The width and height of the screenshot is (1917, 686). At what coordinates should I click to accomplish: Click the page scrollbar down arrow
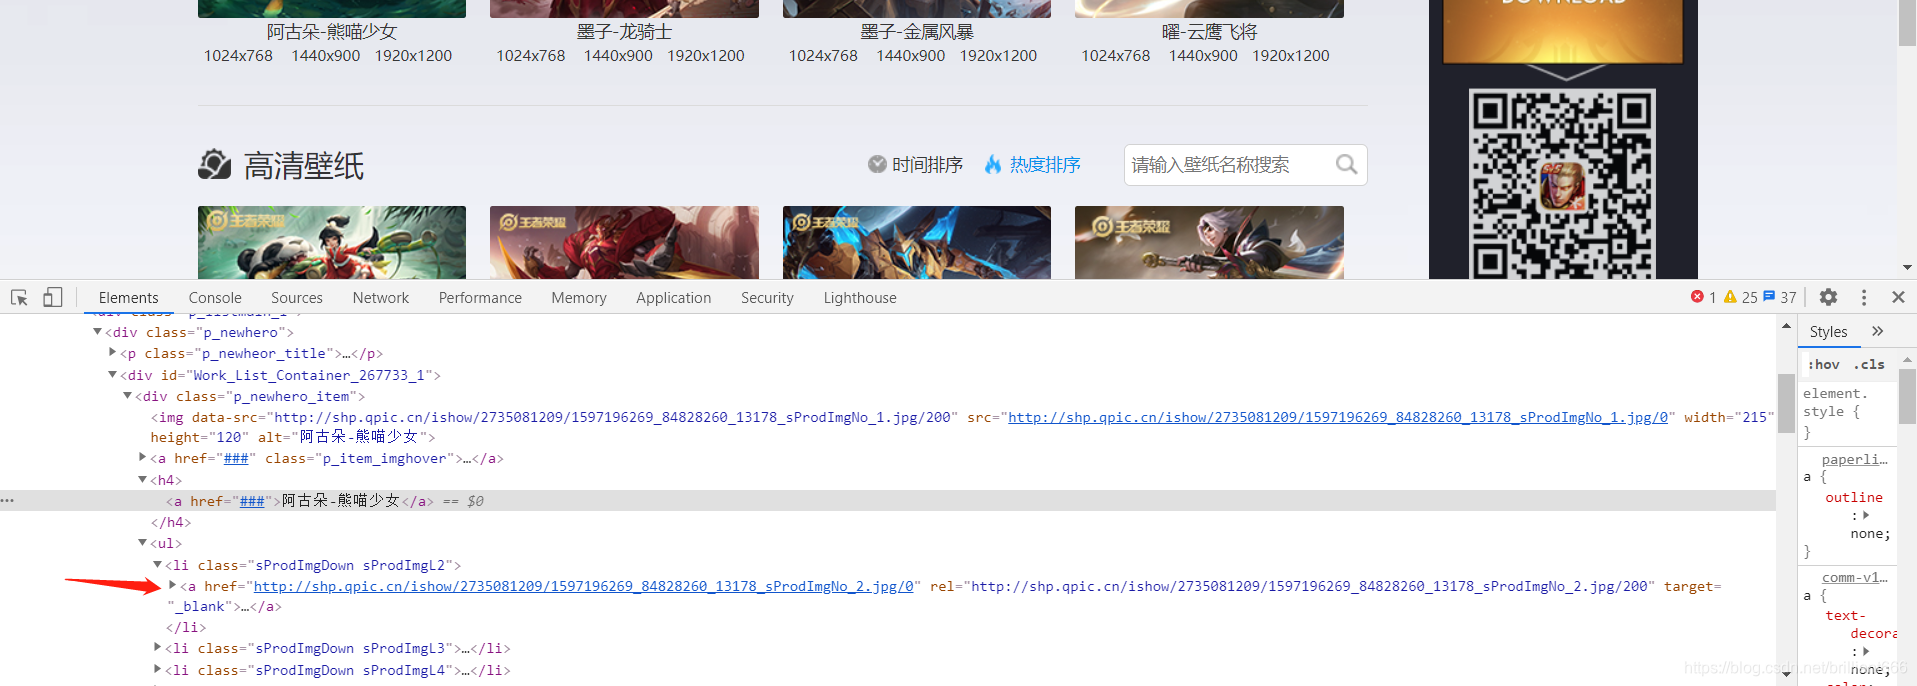1907,268
